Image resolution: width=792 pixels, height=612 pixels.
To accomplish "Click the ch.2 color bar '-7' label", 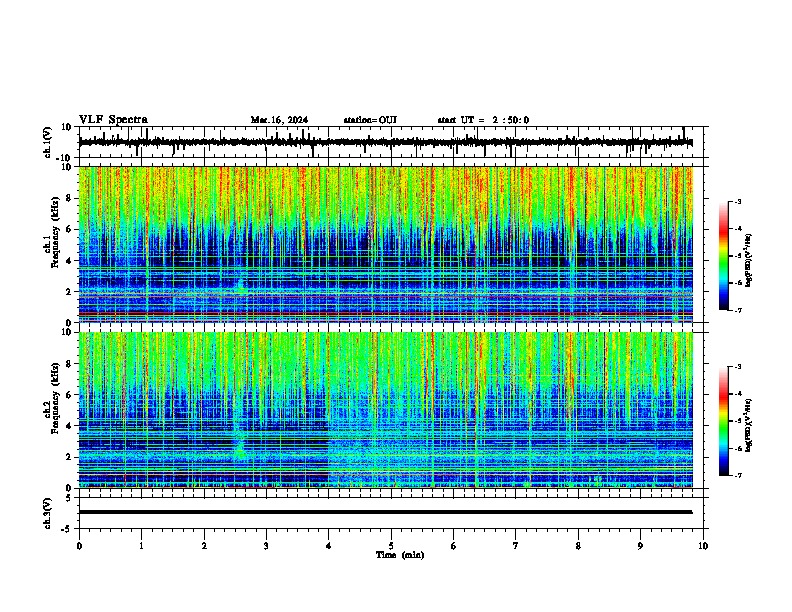I will [x=737, y=475].
